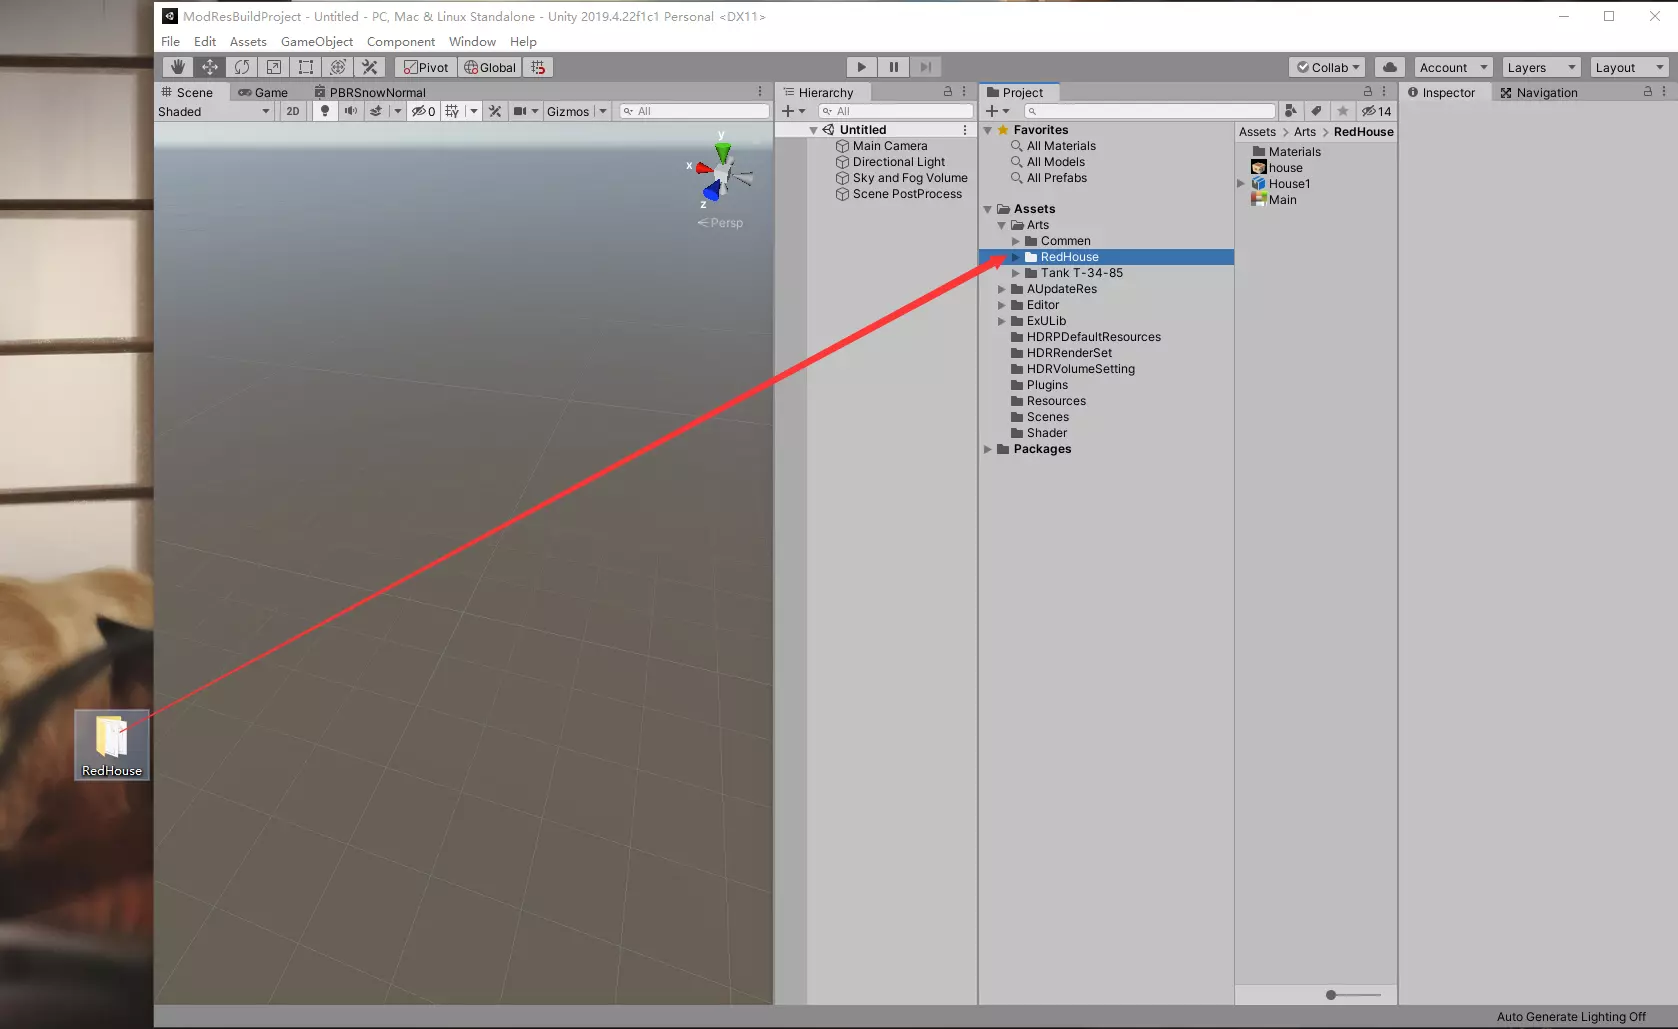Open the Gizmos dropdown arrow
The width and height of the screenshot is (1678, 1029).
[603, 111]
